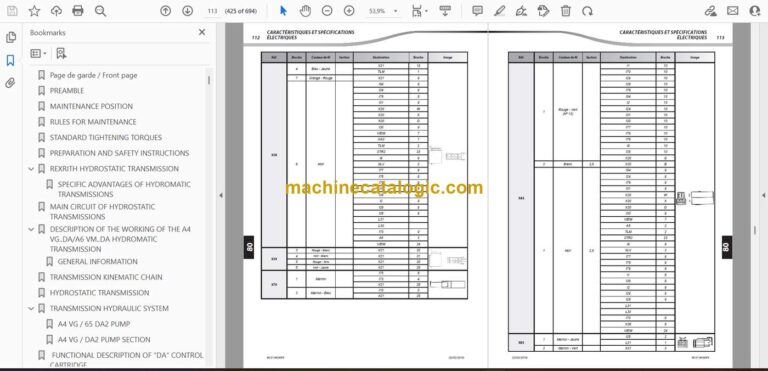The image size is (768, 371).
Task: Go to STANDARD TIGHTENING TORQUES bookmark
Action: pos(106,137)
